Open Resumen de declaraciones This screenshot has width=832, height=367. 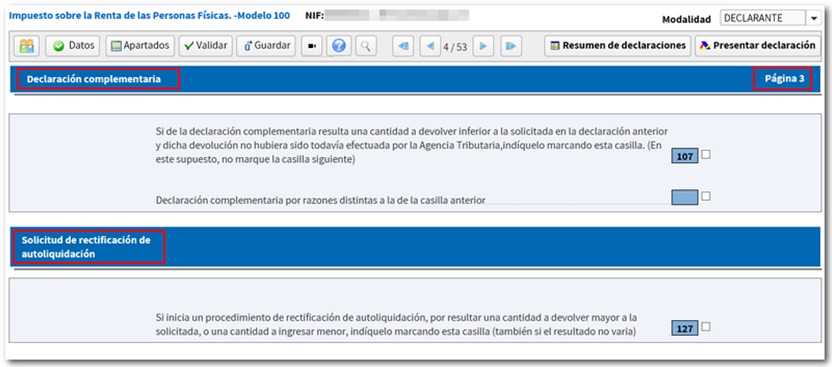click(x=618, y=46)
